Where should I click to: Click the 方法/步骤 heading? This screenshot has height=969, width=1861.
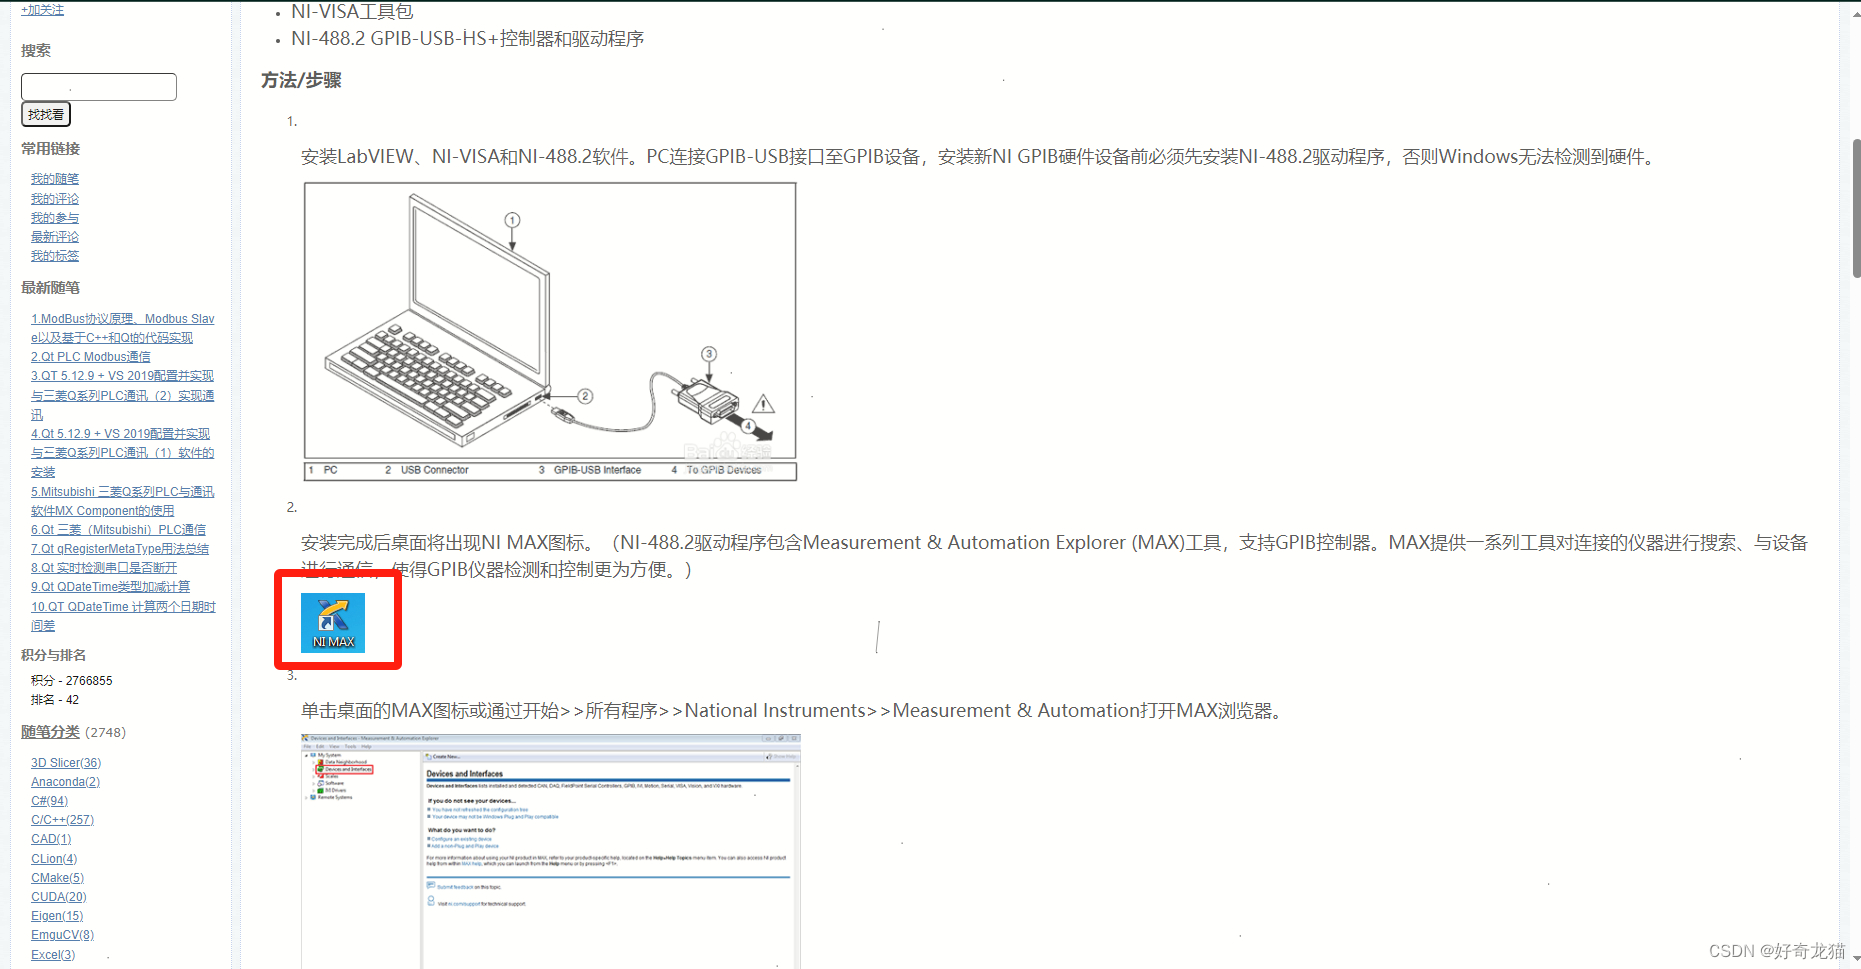[301, 80]
